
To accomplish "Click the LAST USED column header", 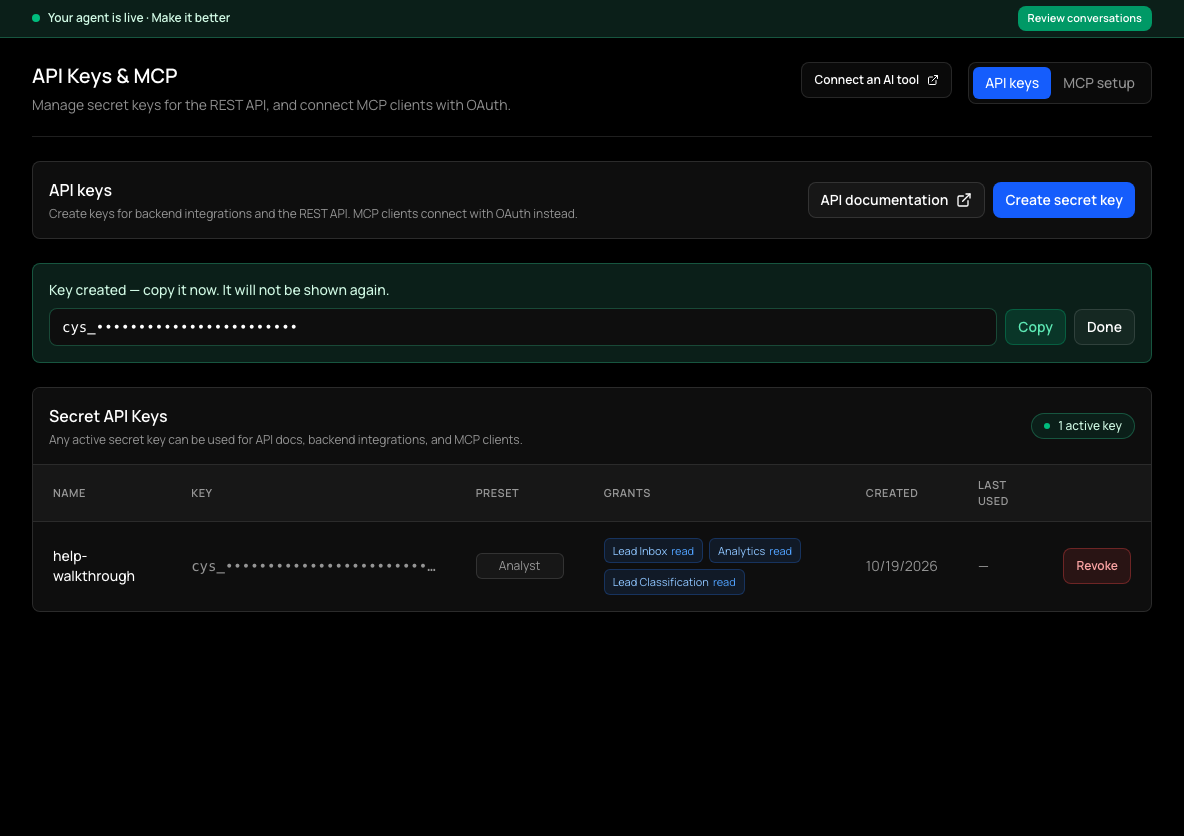I will pos(992,493).
